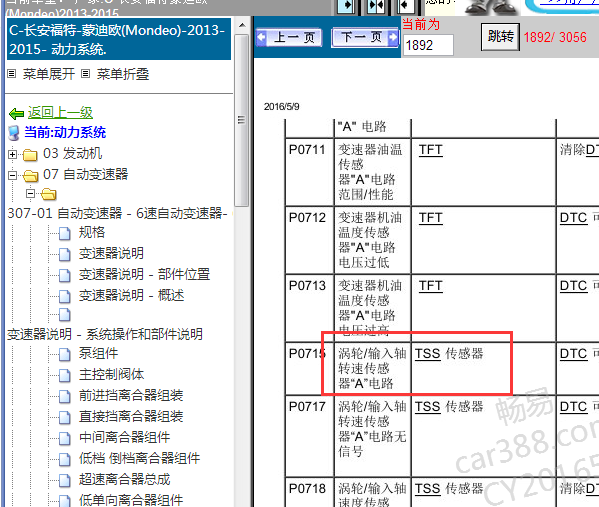Open the 直接挡离合器组装 document
Screen dimensions: 599x507
(131, 416)
